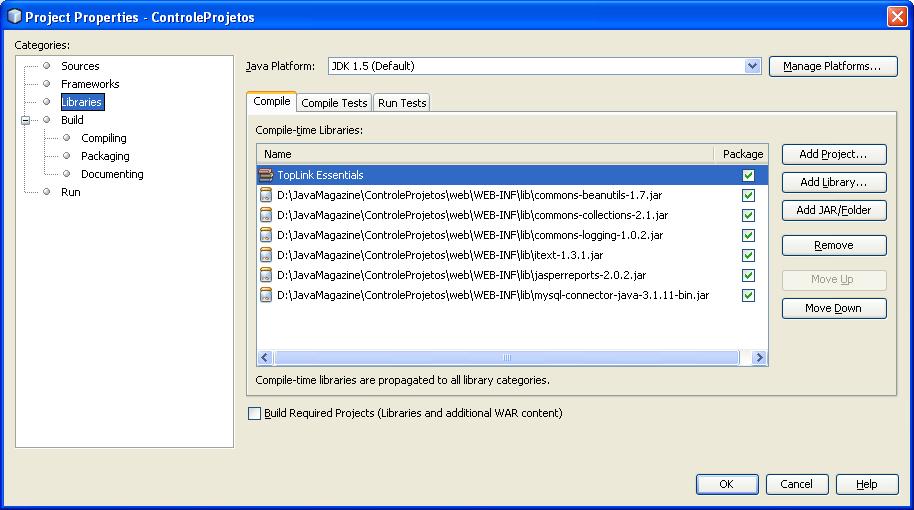This screenshot has height=510, width=914.
Task: Click the Manage Platforms button
Action: 832,66
